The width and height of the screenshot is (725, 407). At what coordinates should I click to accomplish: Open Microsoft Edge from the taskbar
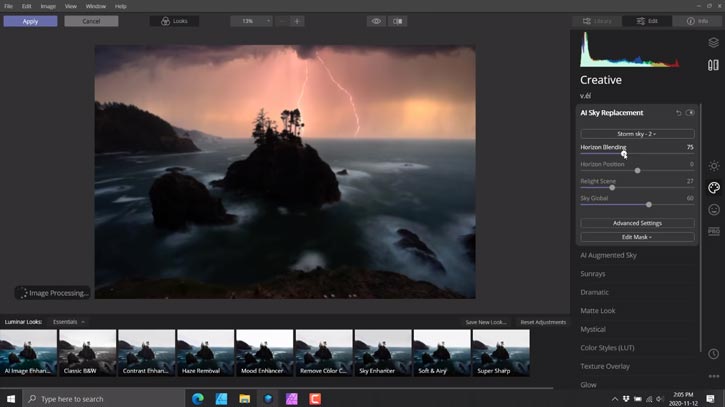(x=198, y=399)
